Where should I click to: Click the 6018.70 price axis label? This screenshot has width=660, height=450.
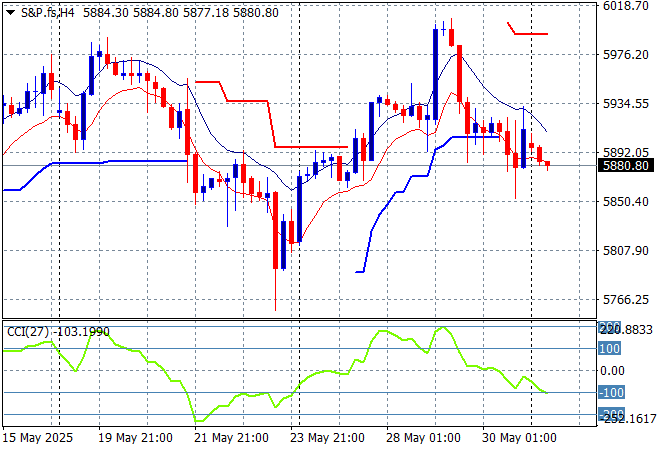click(x=627, y=6)
